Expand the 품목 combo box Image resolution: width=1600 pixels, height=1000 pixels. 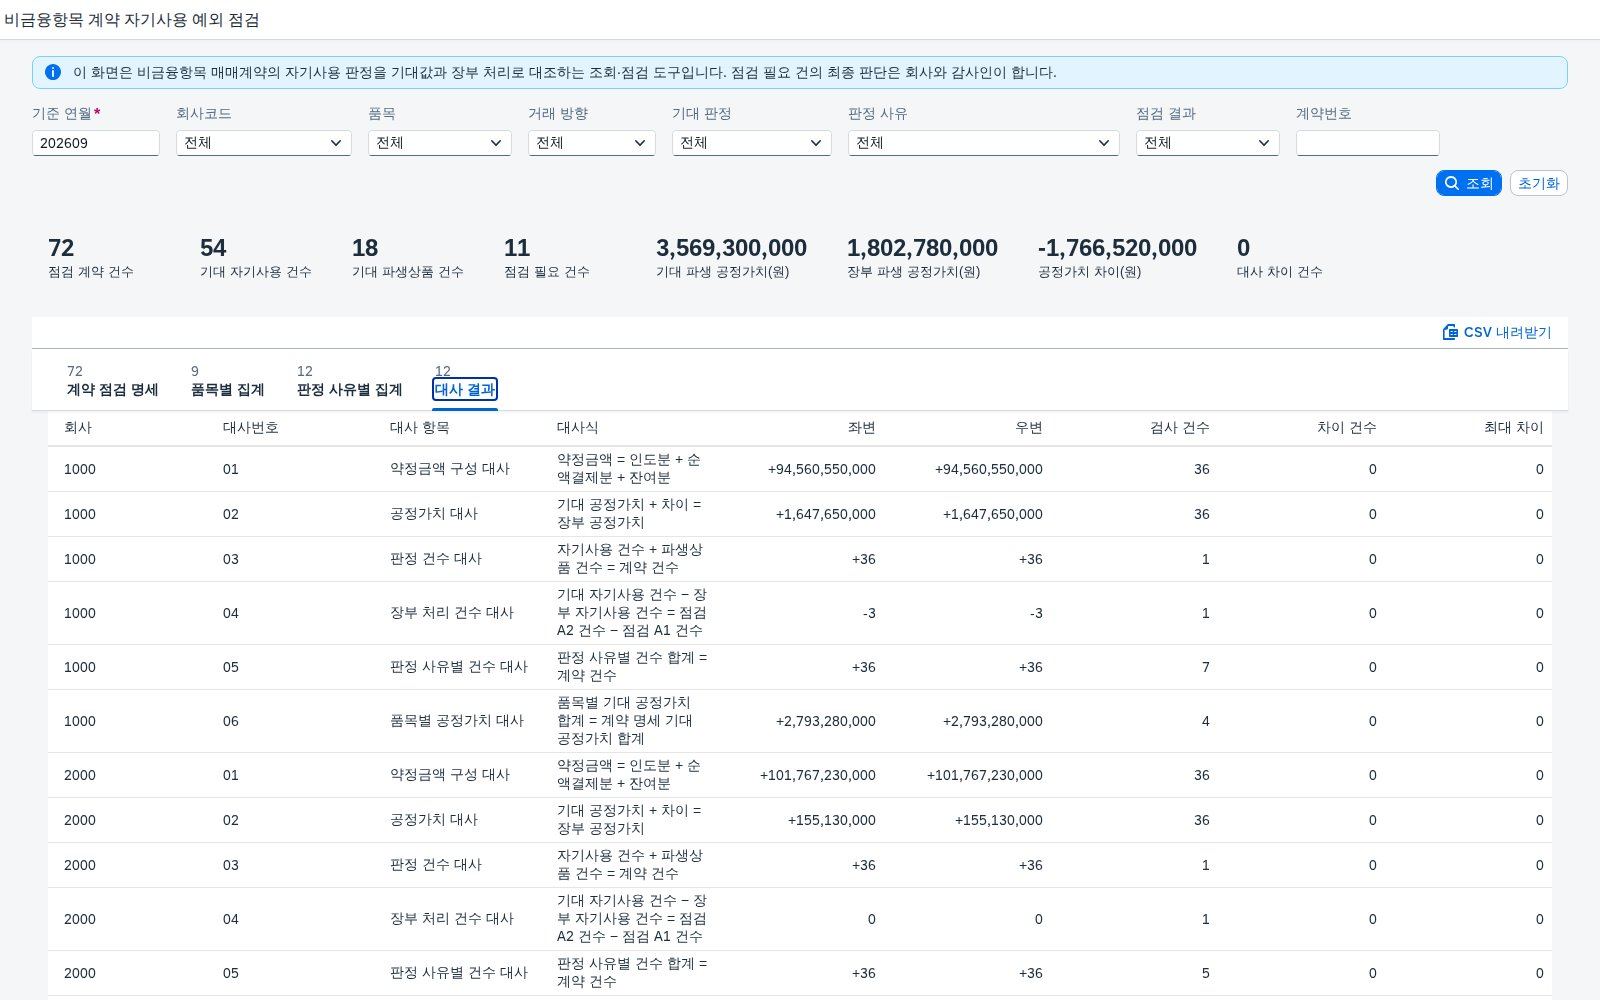coord(440,143)
